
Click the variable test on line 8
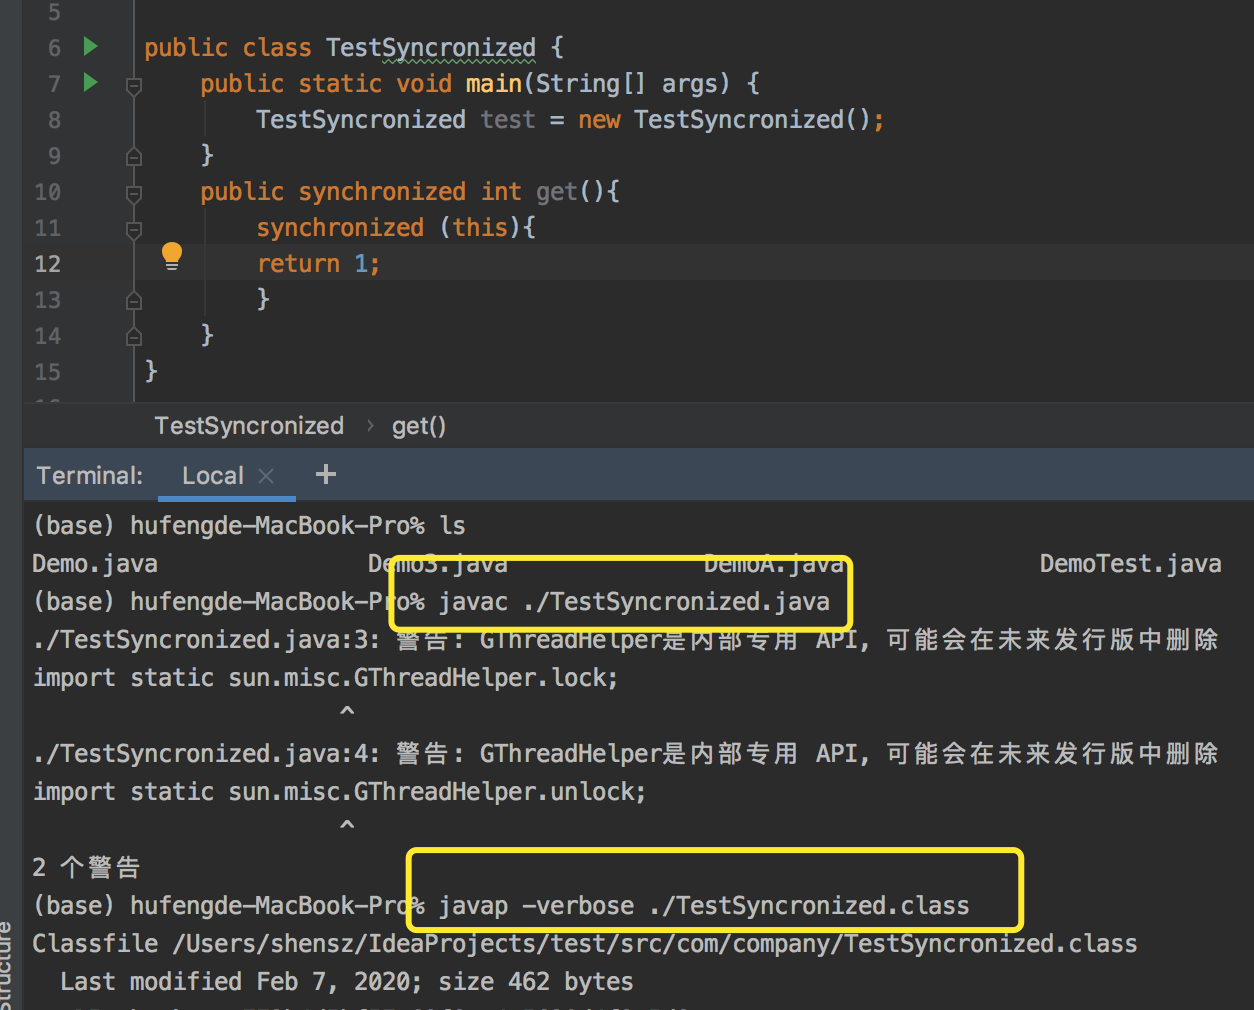(x=508, y=120)
